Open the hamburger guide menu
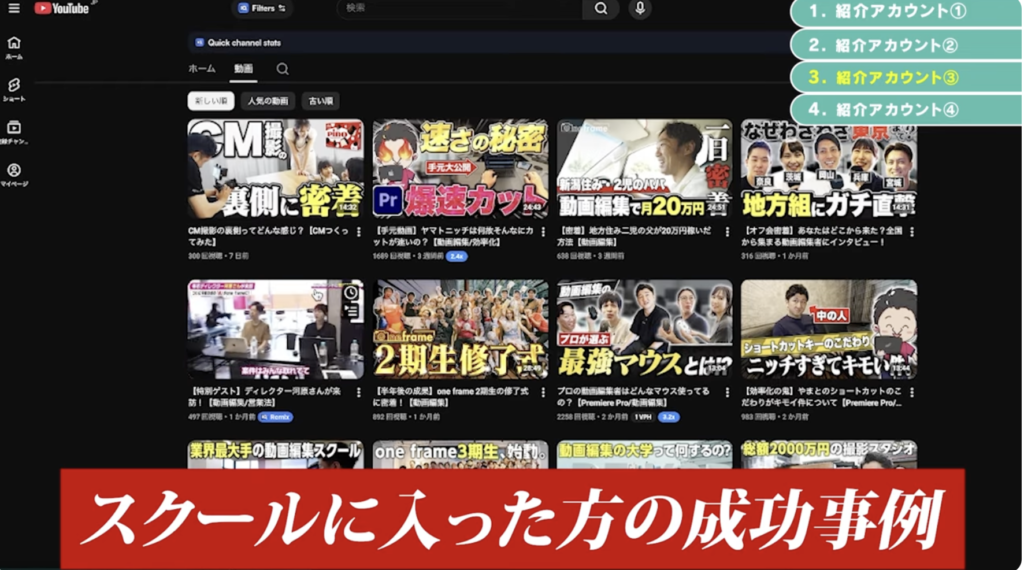The width and height of the screenshot is (1024, 570). pos(13,8)
